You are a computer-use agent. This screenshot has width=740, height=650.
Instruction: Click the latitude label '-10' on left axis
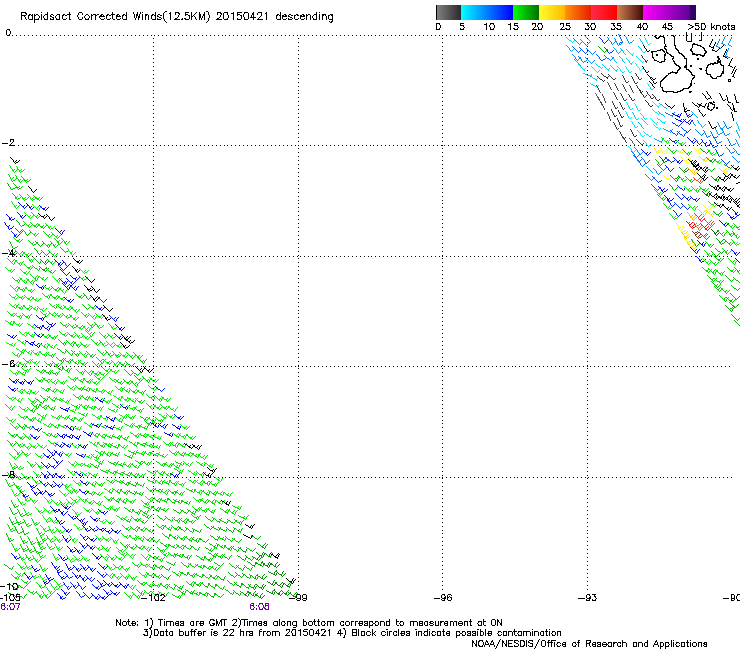coord(9,586)
